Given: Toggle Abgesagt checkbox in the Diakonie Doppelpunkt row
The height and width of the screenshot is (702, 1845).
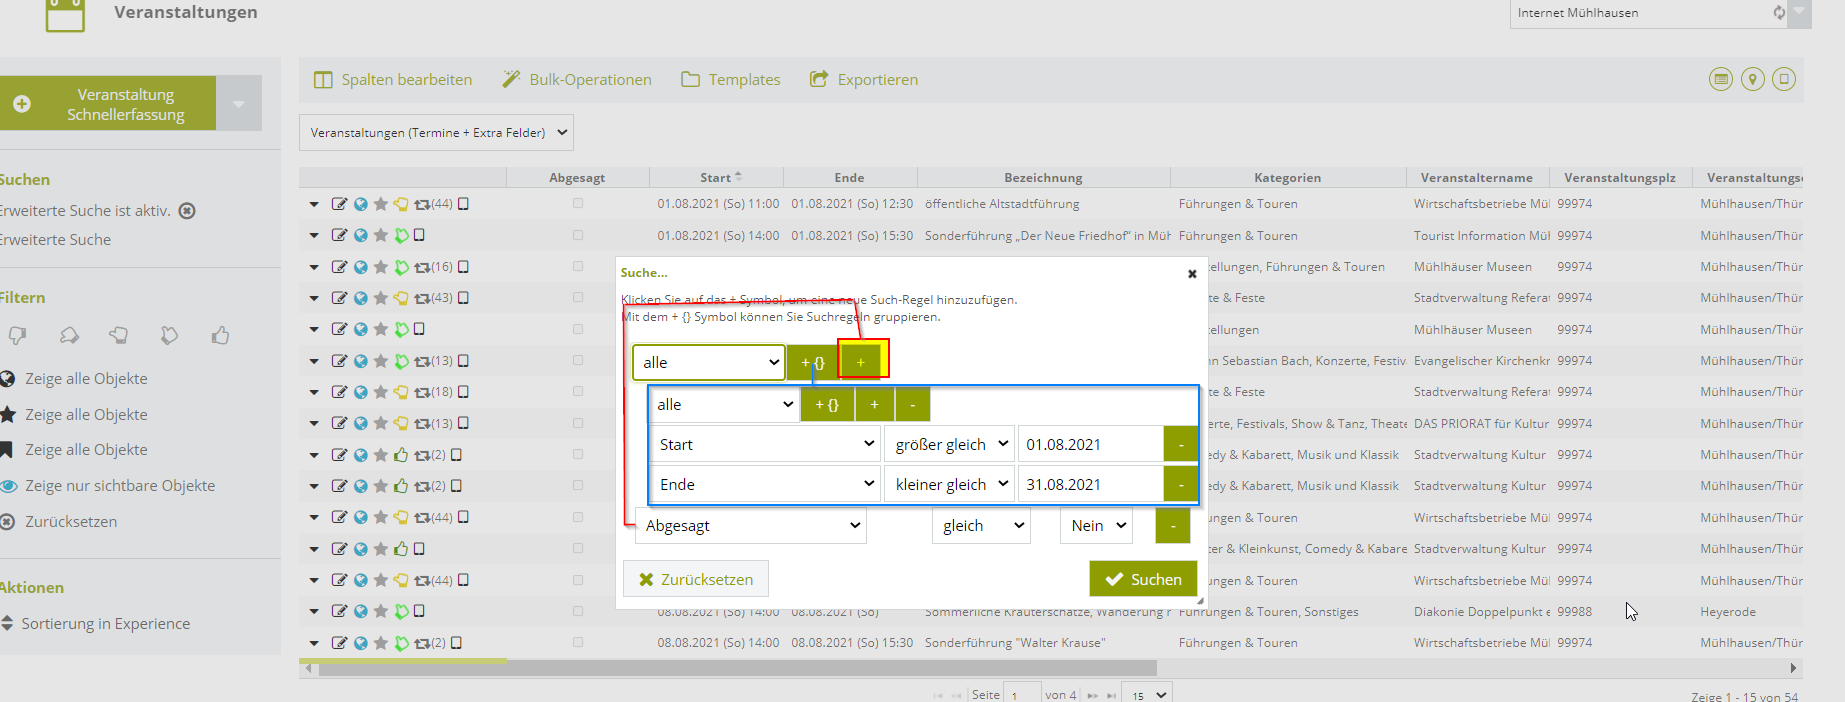Looking at the screenshot, I should tap(578, 611).
